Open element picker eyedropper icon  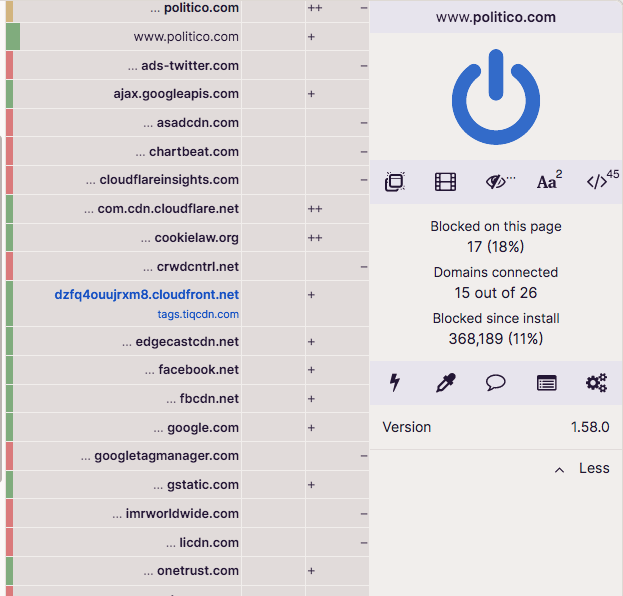[445, 383]
